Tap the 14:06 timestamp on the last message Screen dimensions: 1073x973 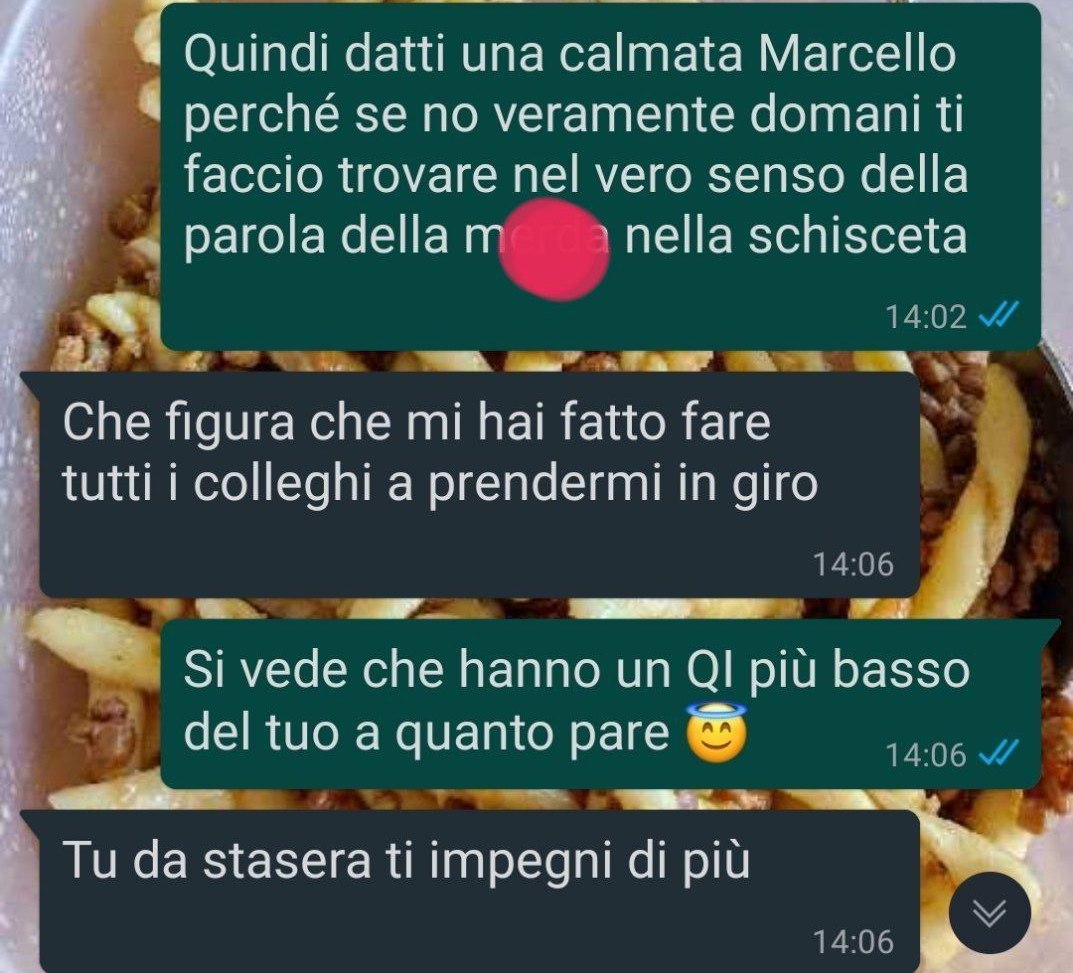[x=853, y=942]
